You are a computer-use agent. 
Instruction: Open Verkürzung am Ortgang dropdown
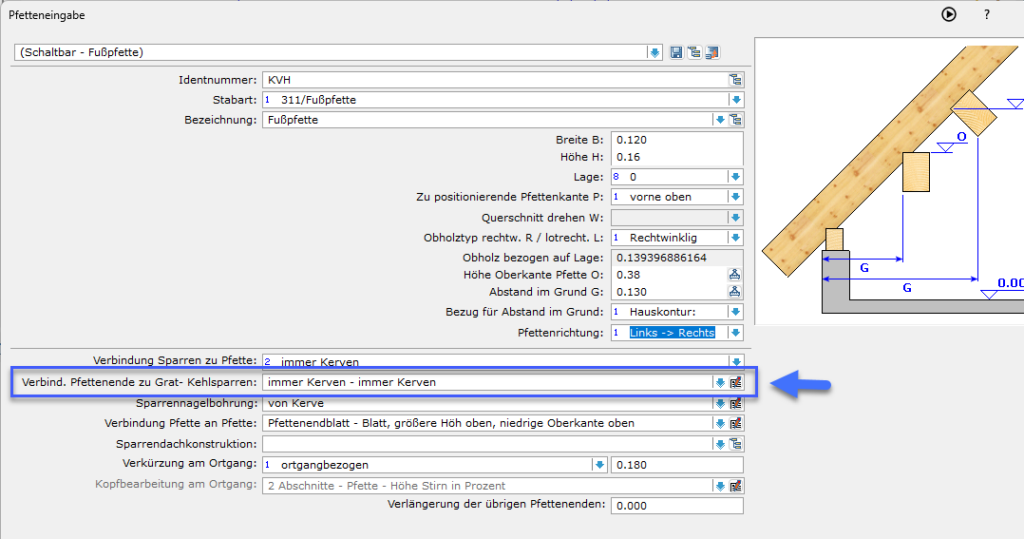coord(599,465)
